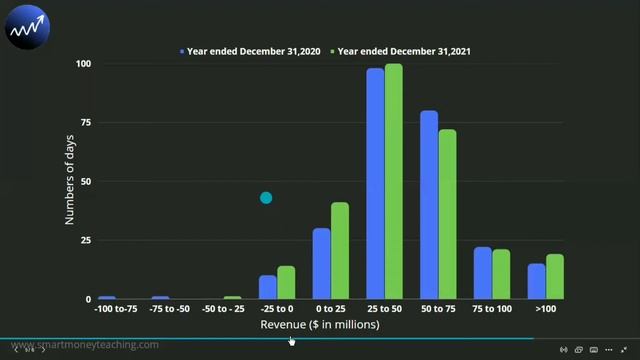Click the green 0 to 25 bar
This screenshot has height=360, width=640.
click(340, 251)
